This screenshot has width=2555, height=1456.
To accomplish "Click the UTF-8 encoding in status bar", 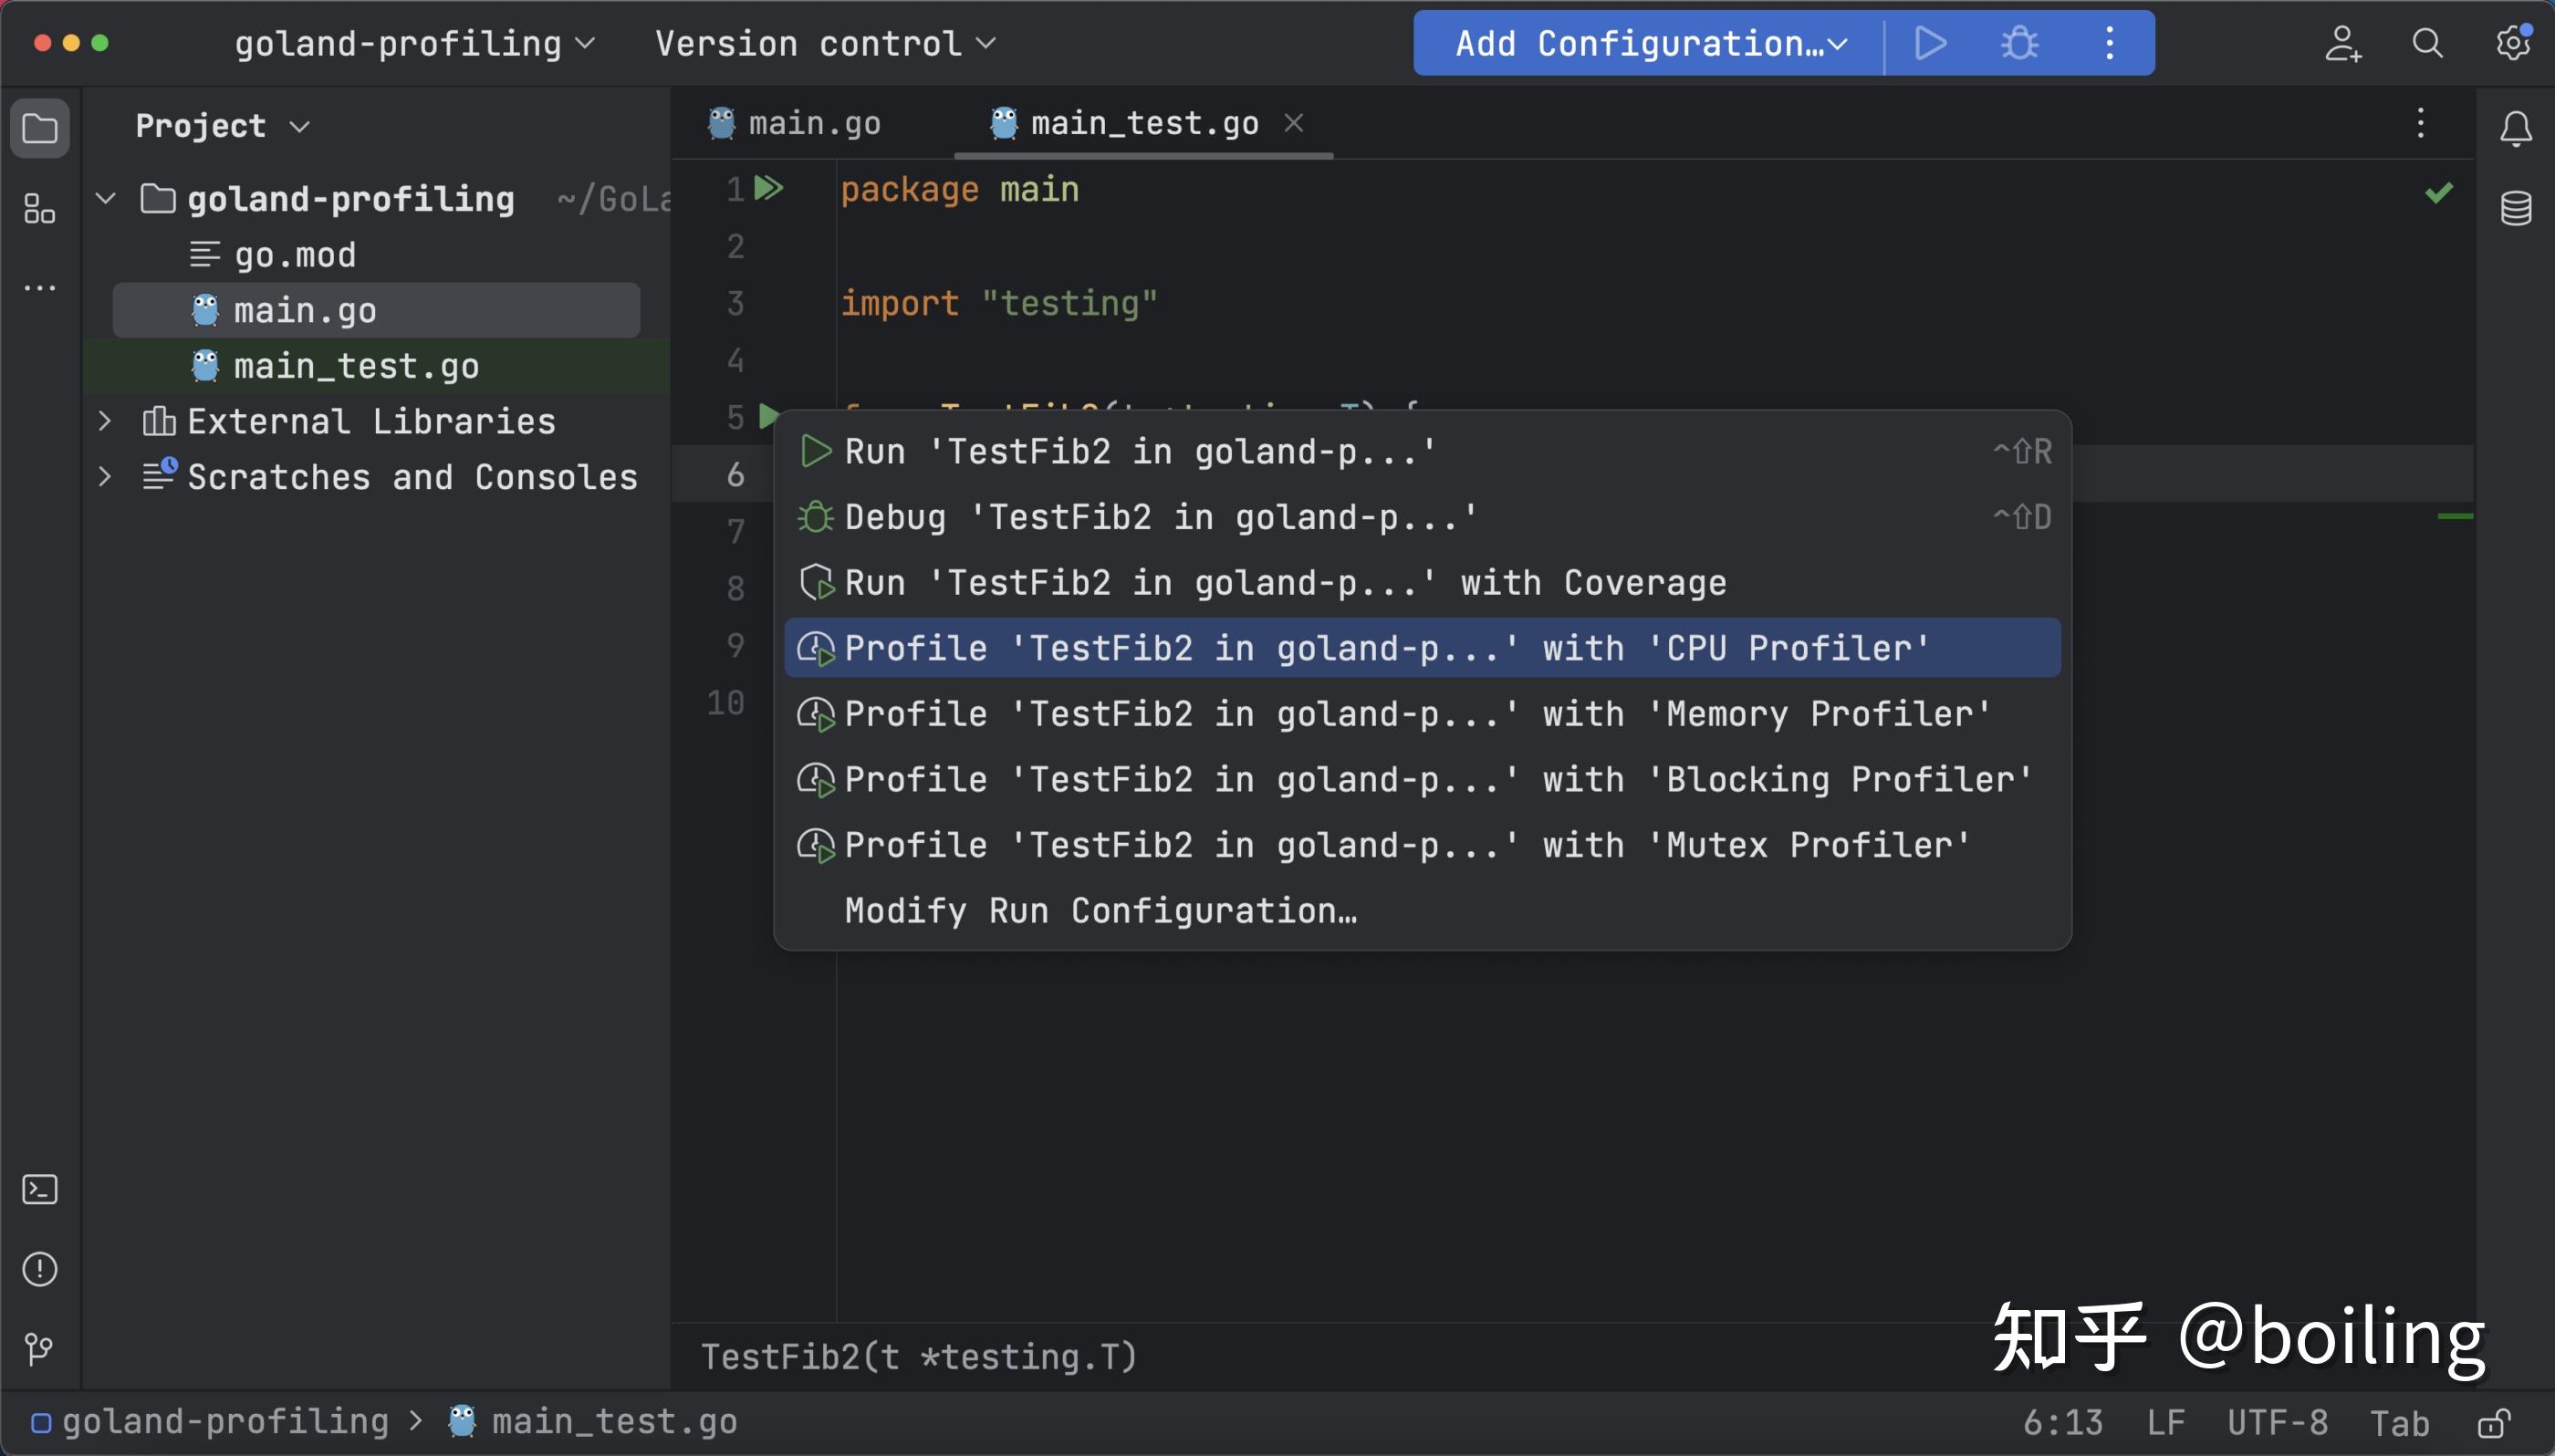I will (x=2277, y=1422).
